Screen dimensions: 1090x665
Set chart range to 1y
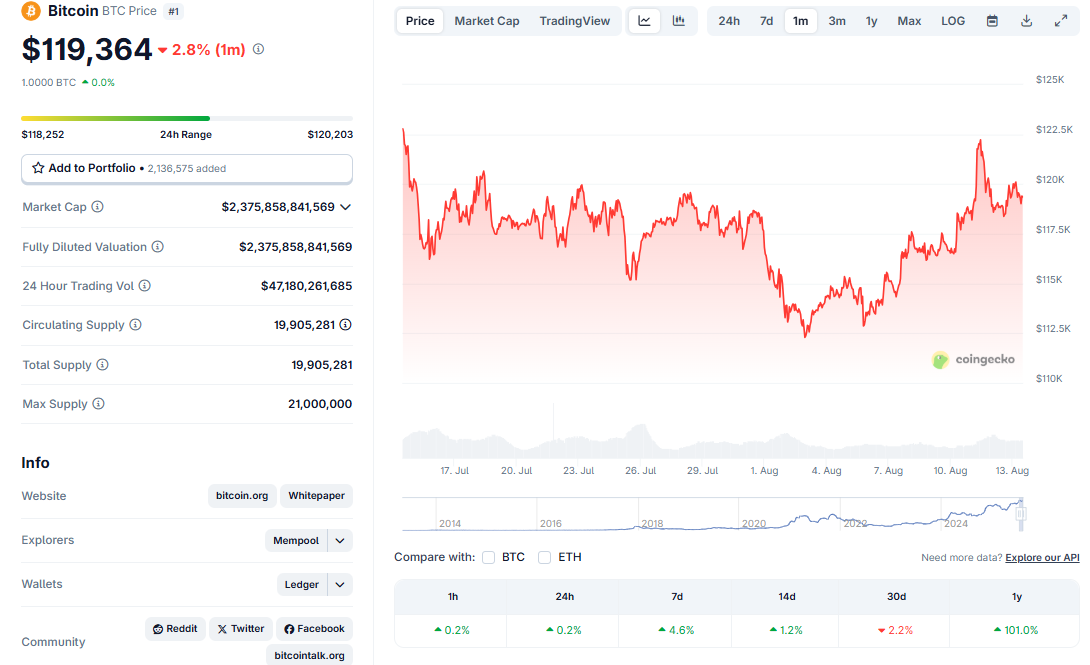coord(871,21)
